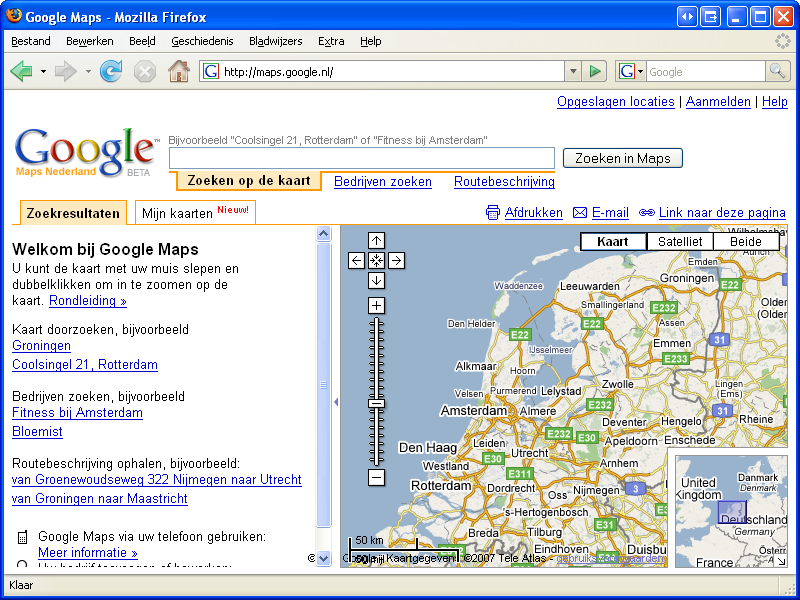
Task: Open the Forward button history dropdown arrow
Action: tap(88, 71)
